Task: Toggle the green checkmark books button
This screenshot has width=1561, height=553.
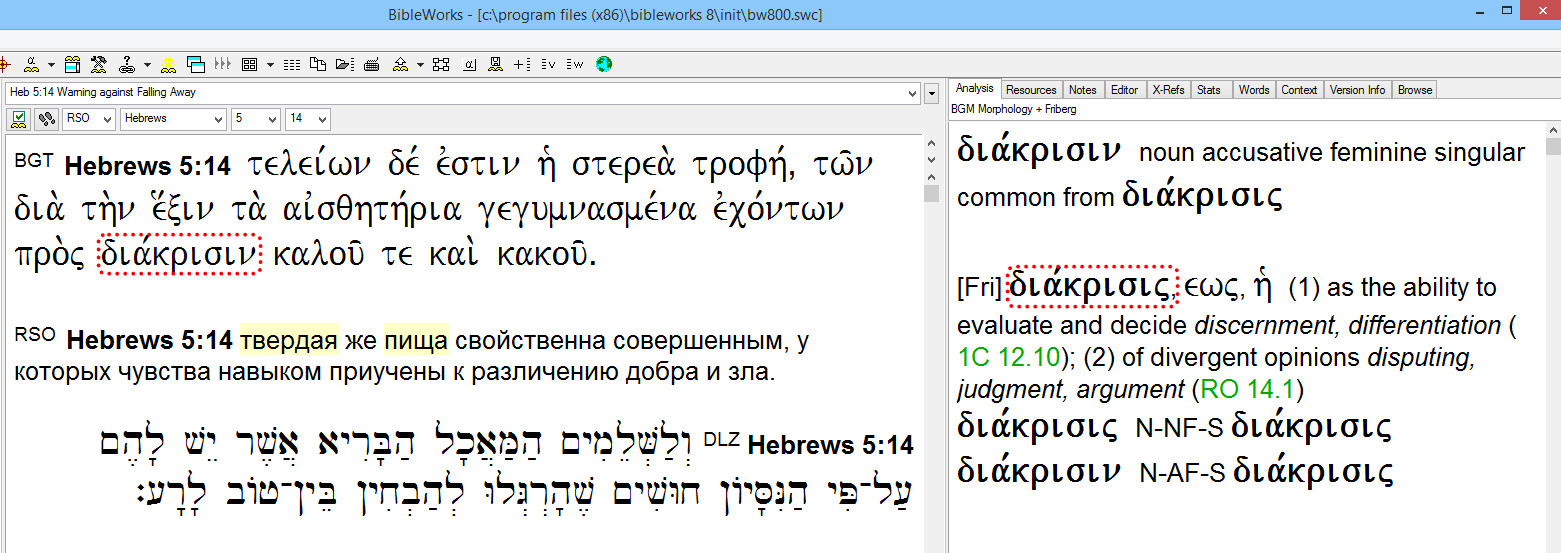Action: (18, 119)
